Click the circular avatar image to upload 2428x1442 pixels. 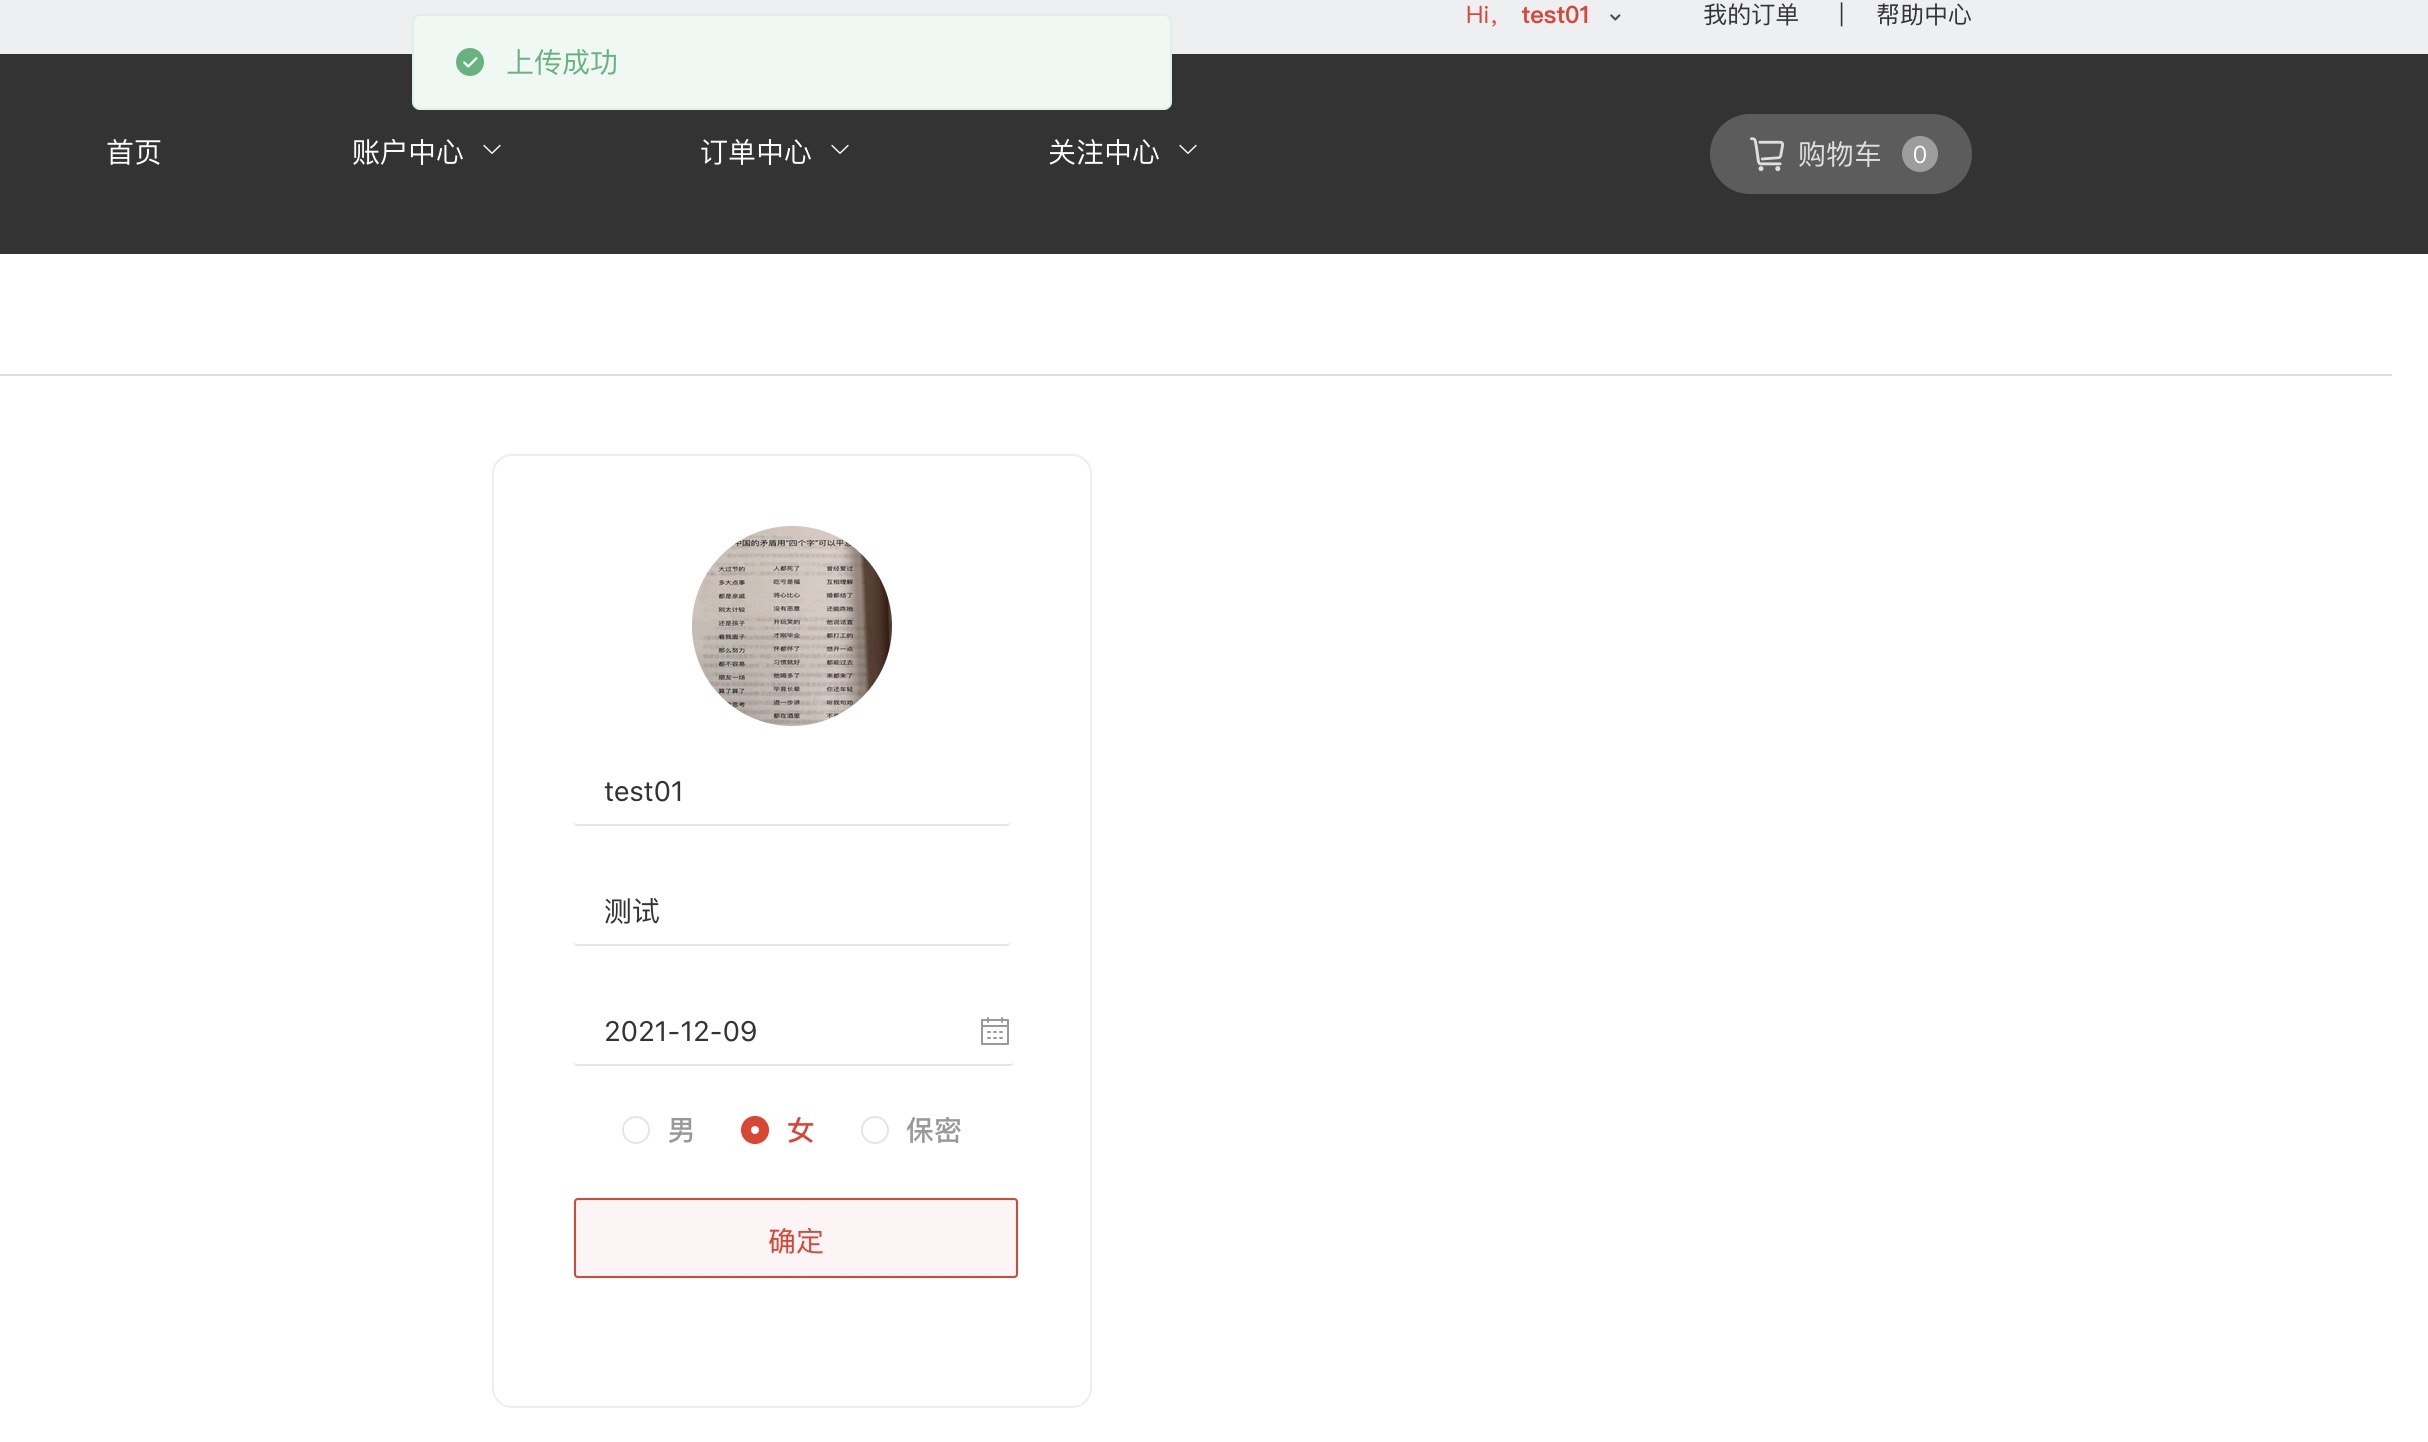(791, 626)
